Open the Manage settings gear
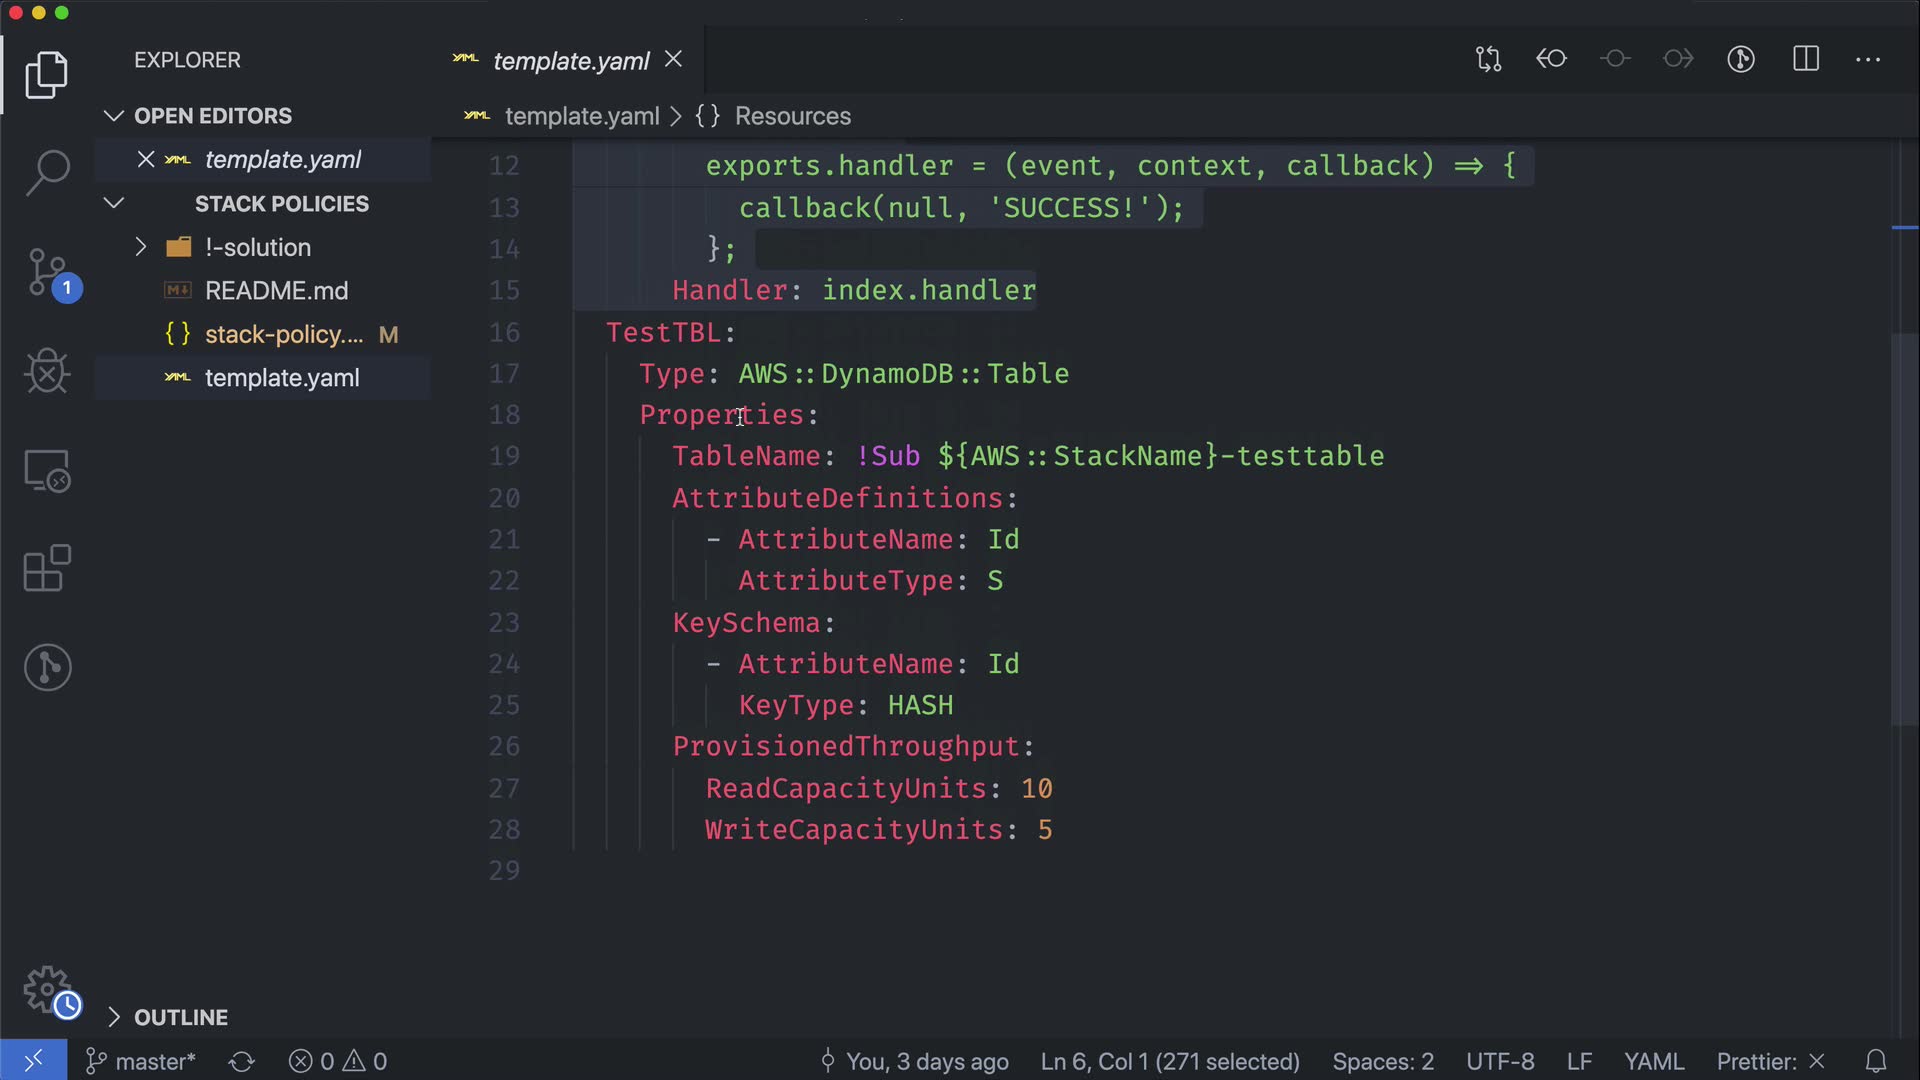This screenshot has height=1080, width=1920. tap(47, 990)
